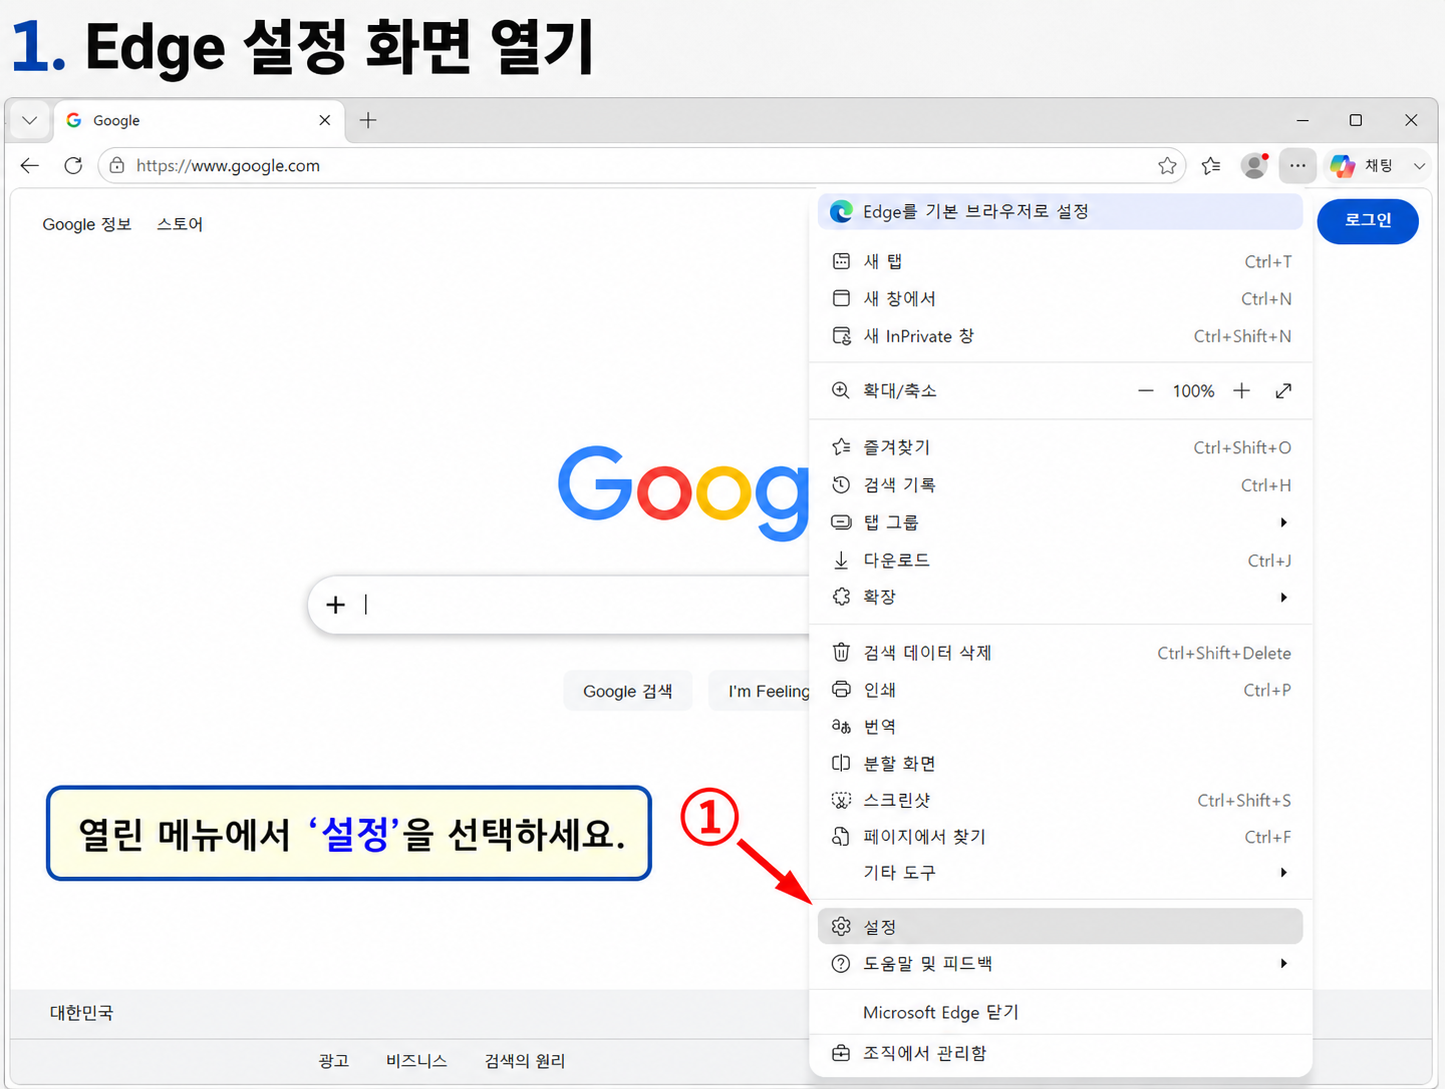The image size is (1445, 1089).
Task: Click the address bar URL field
Action: 640,165
